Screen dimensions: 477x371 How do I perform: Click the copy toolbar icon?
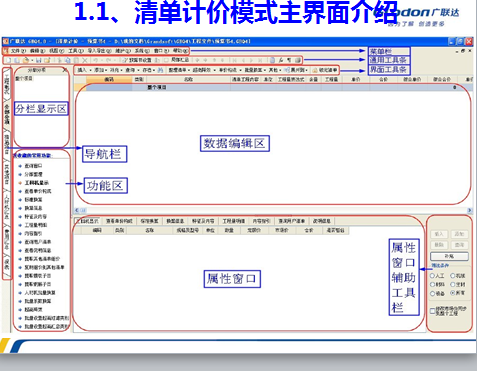click(x=68, y=60)
